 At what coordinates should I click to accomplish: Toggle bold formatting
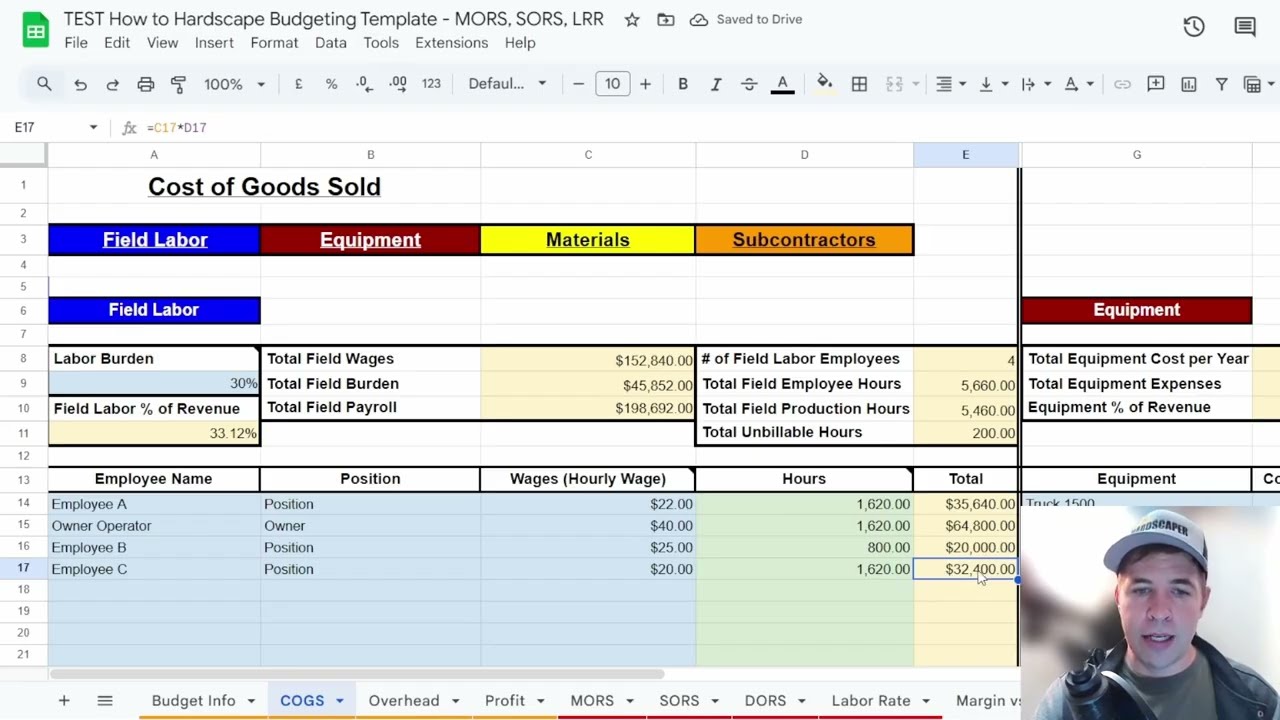pos(683,84)
